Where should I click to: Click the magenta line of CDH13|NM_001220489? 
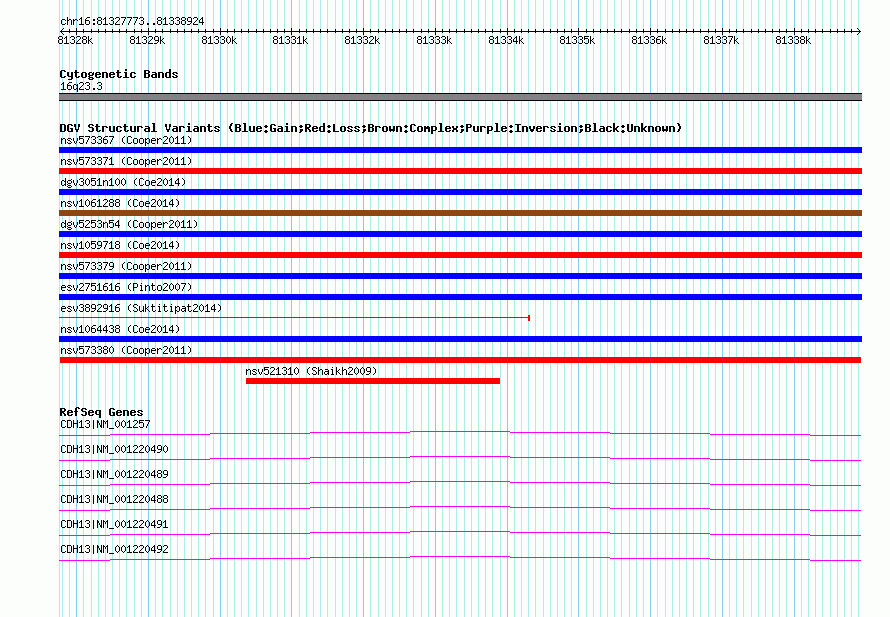tap(460, 484)
